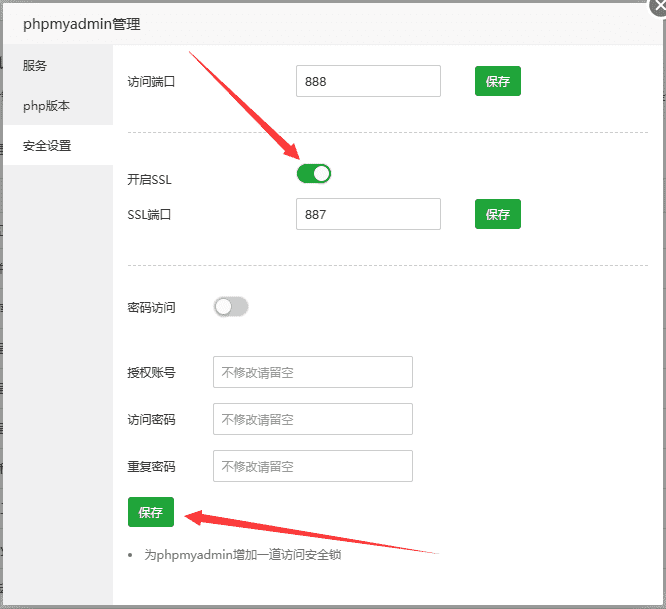This screenshot has width=666, height=609.
Task: Enable the 密码访问 toggle
Action: click(231, 307)
